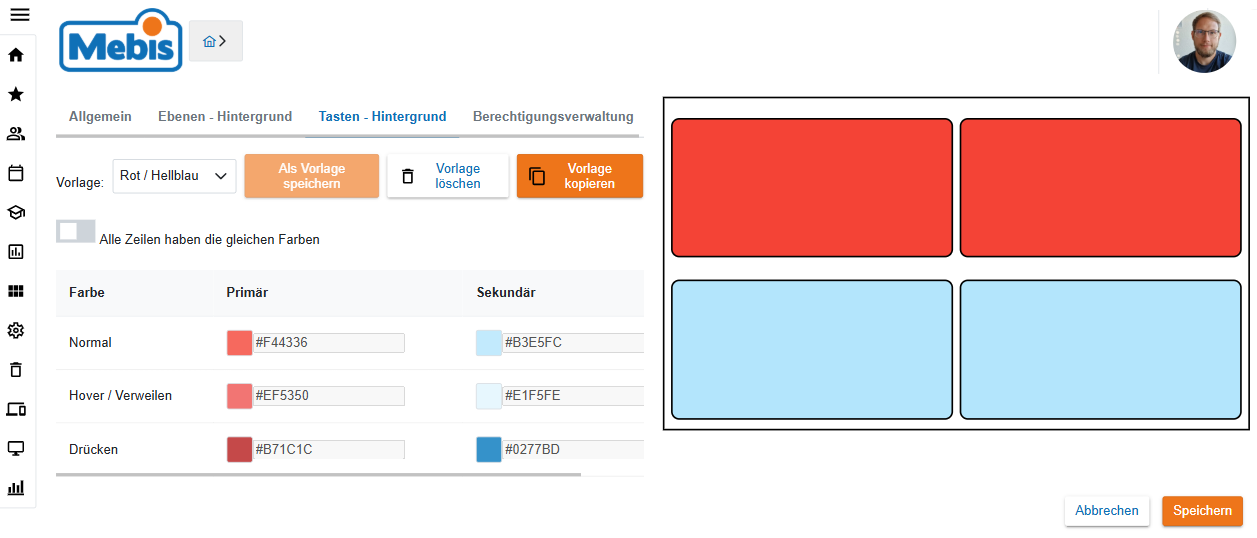
Task: Switch to the Allgemein tab
Action: [x=100, y=117]
